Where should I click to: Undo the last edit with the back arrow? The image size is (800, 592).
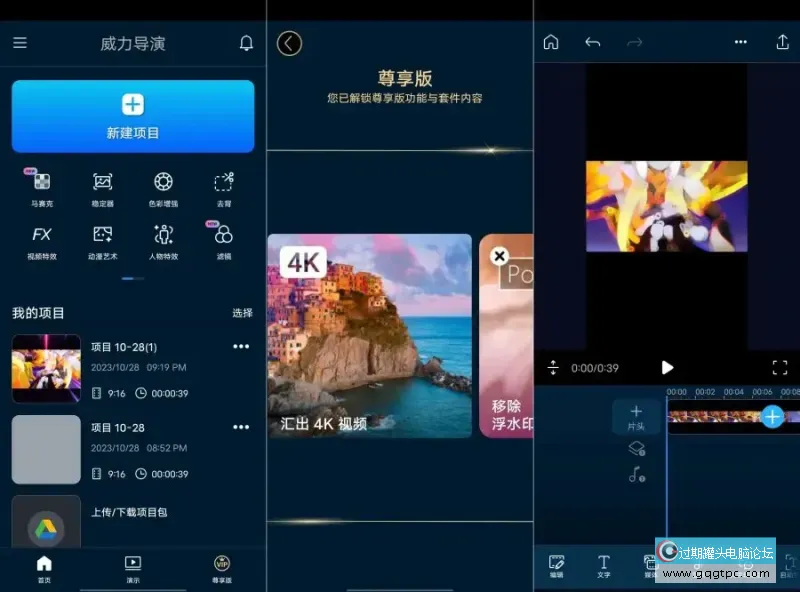pyautogui.click(x=592, y=43)
